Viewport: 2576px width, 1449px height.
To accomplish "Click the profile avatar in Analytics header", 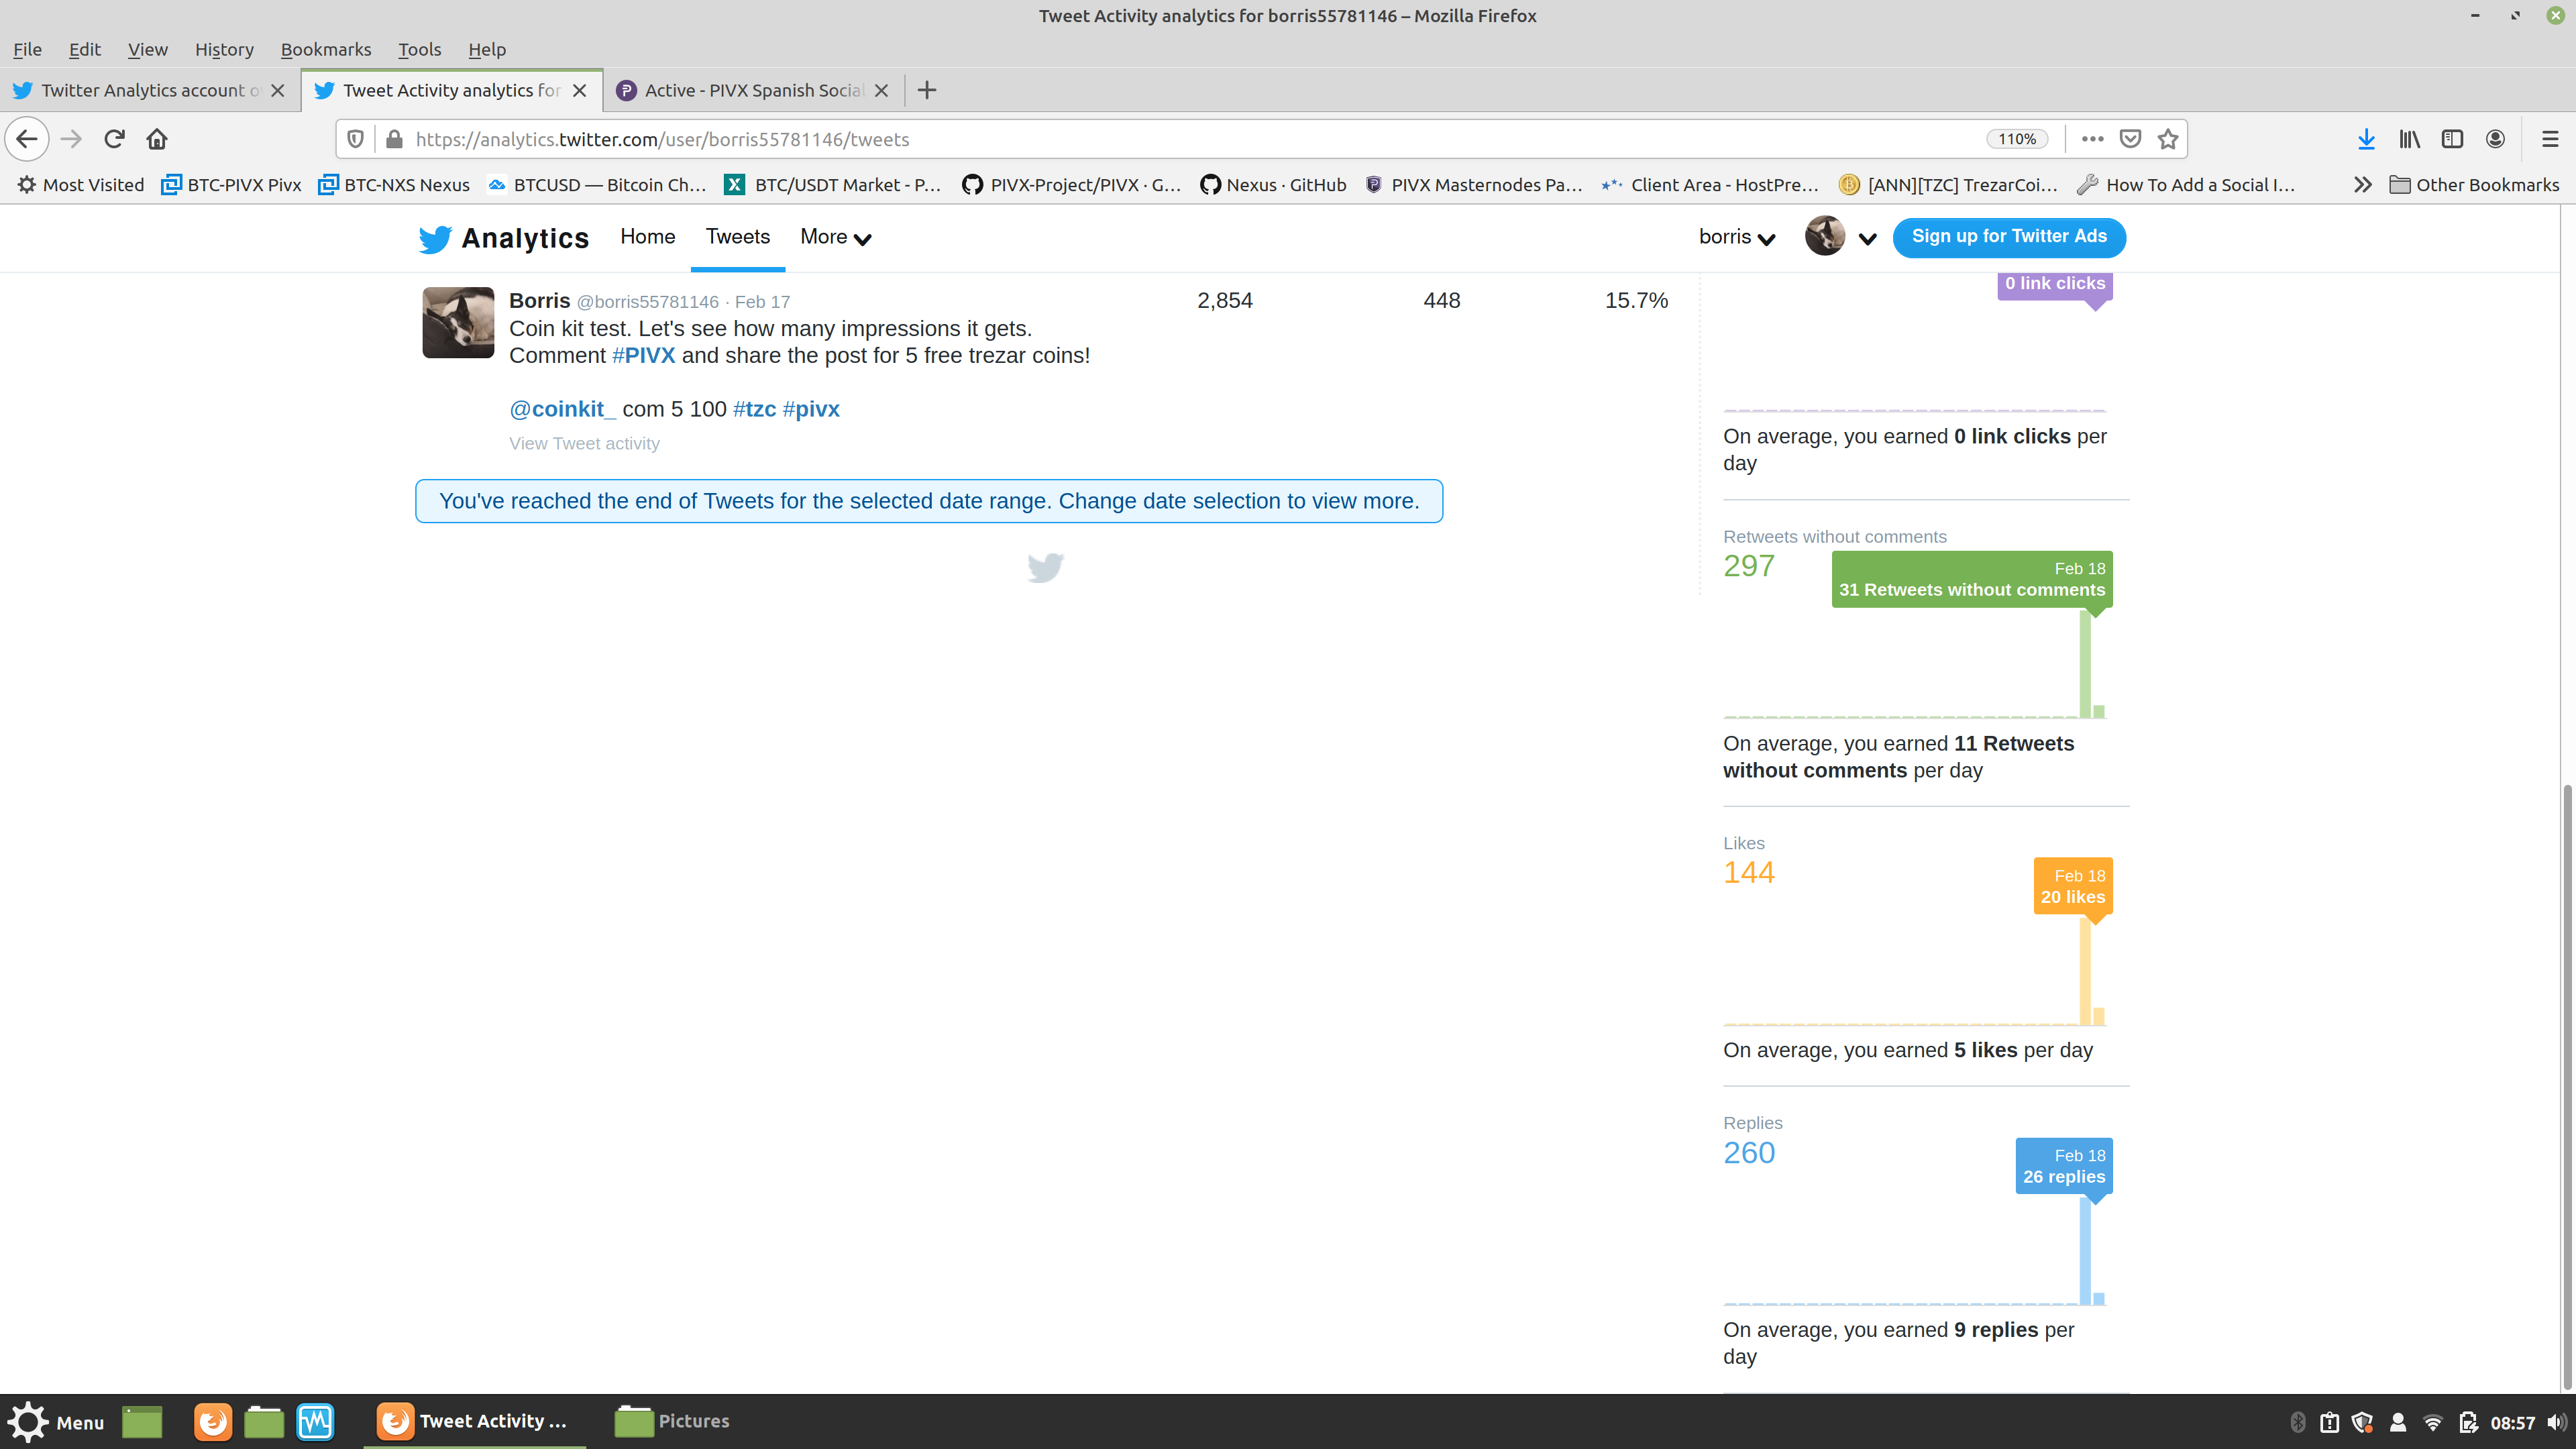I will point(1824,237).
